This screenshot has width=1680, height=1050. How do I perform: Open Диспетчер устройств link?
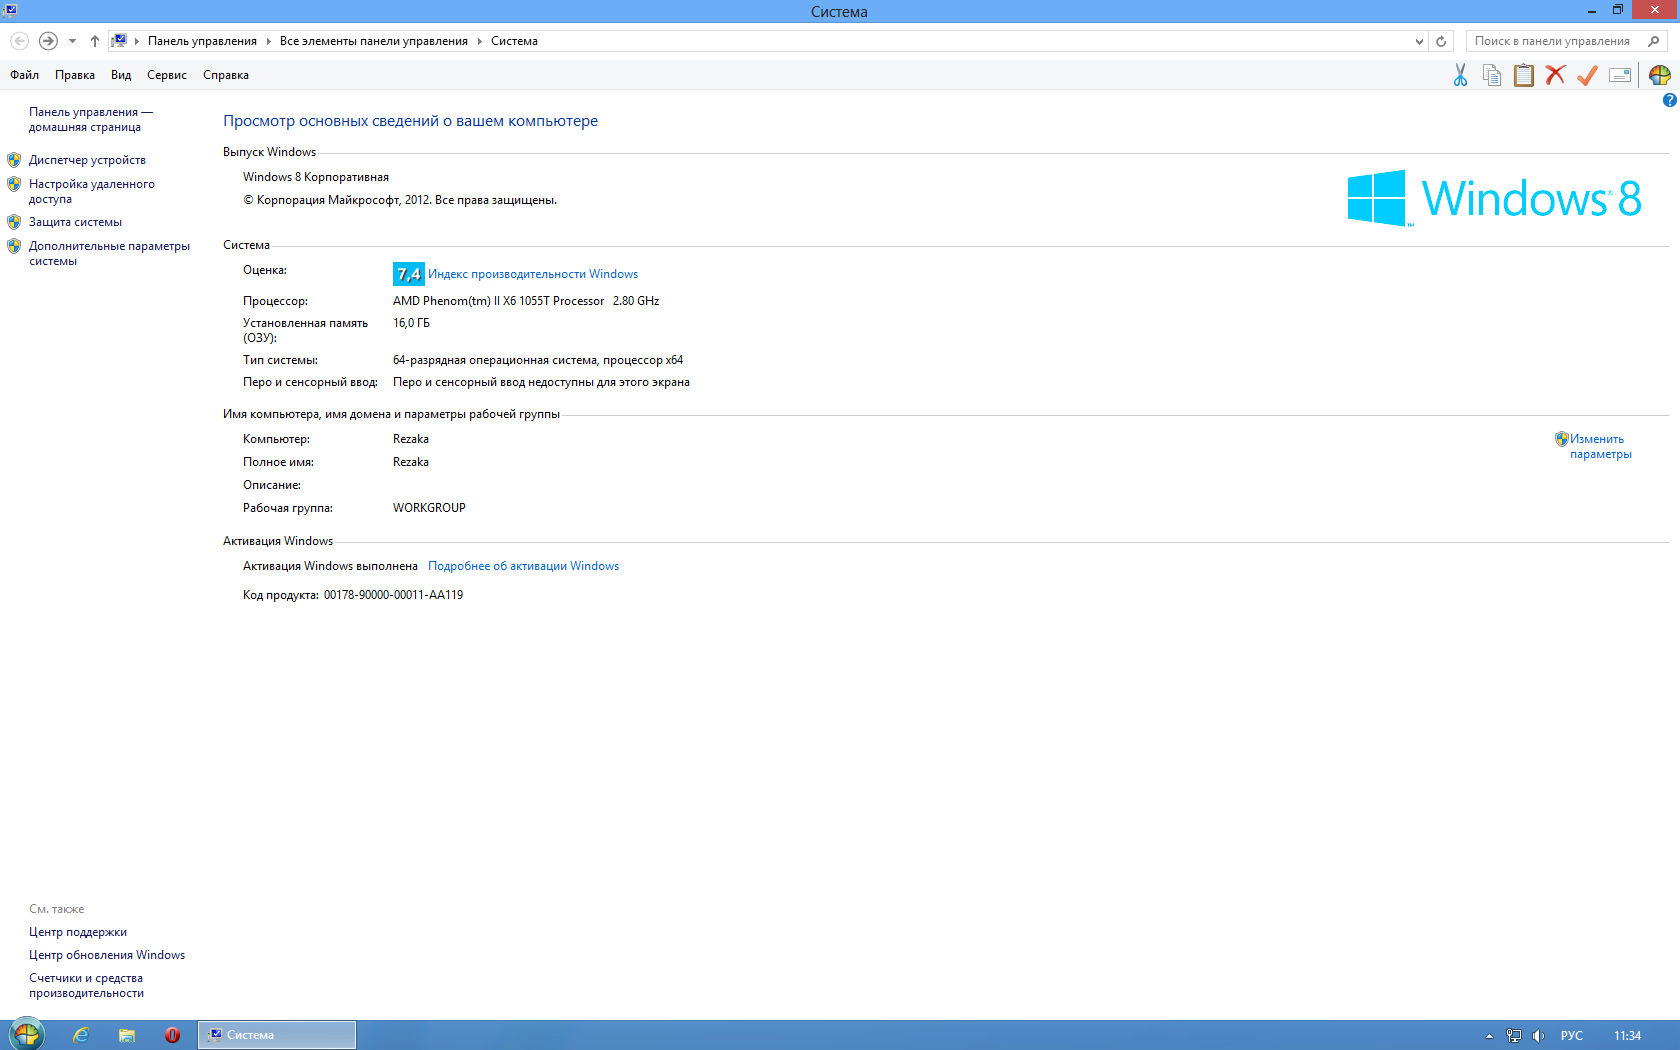click(87, 160)
